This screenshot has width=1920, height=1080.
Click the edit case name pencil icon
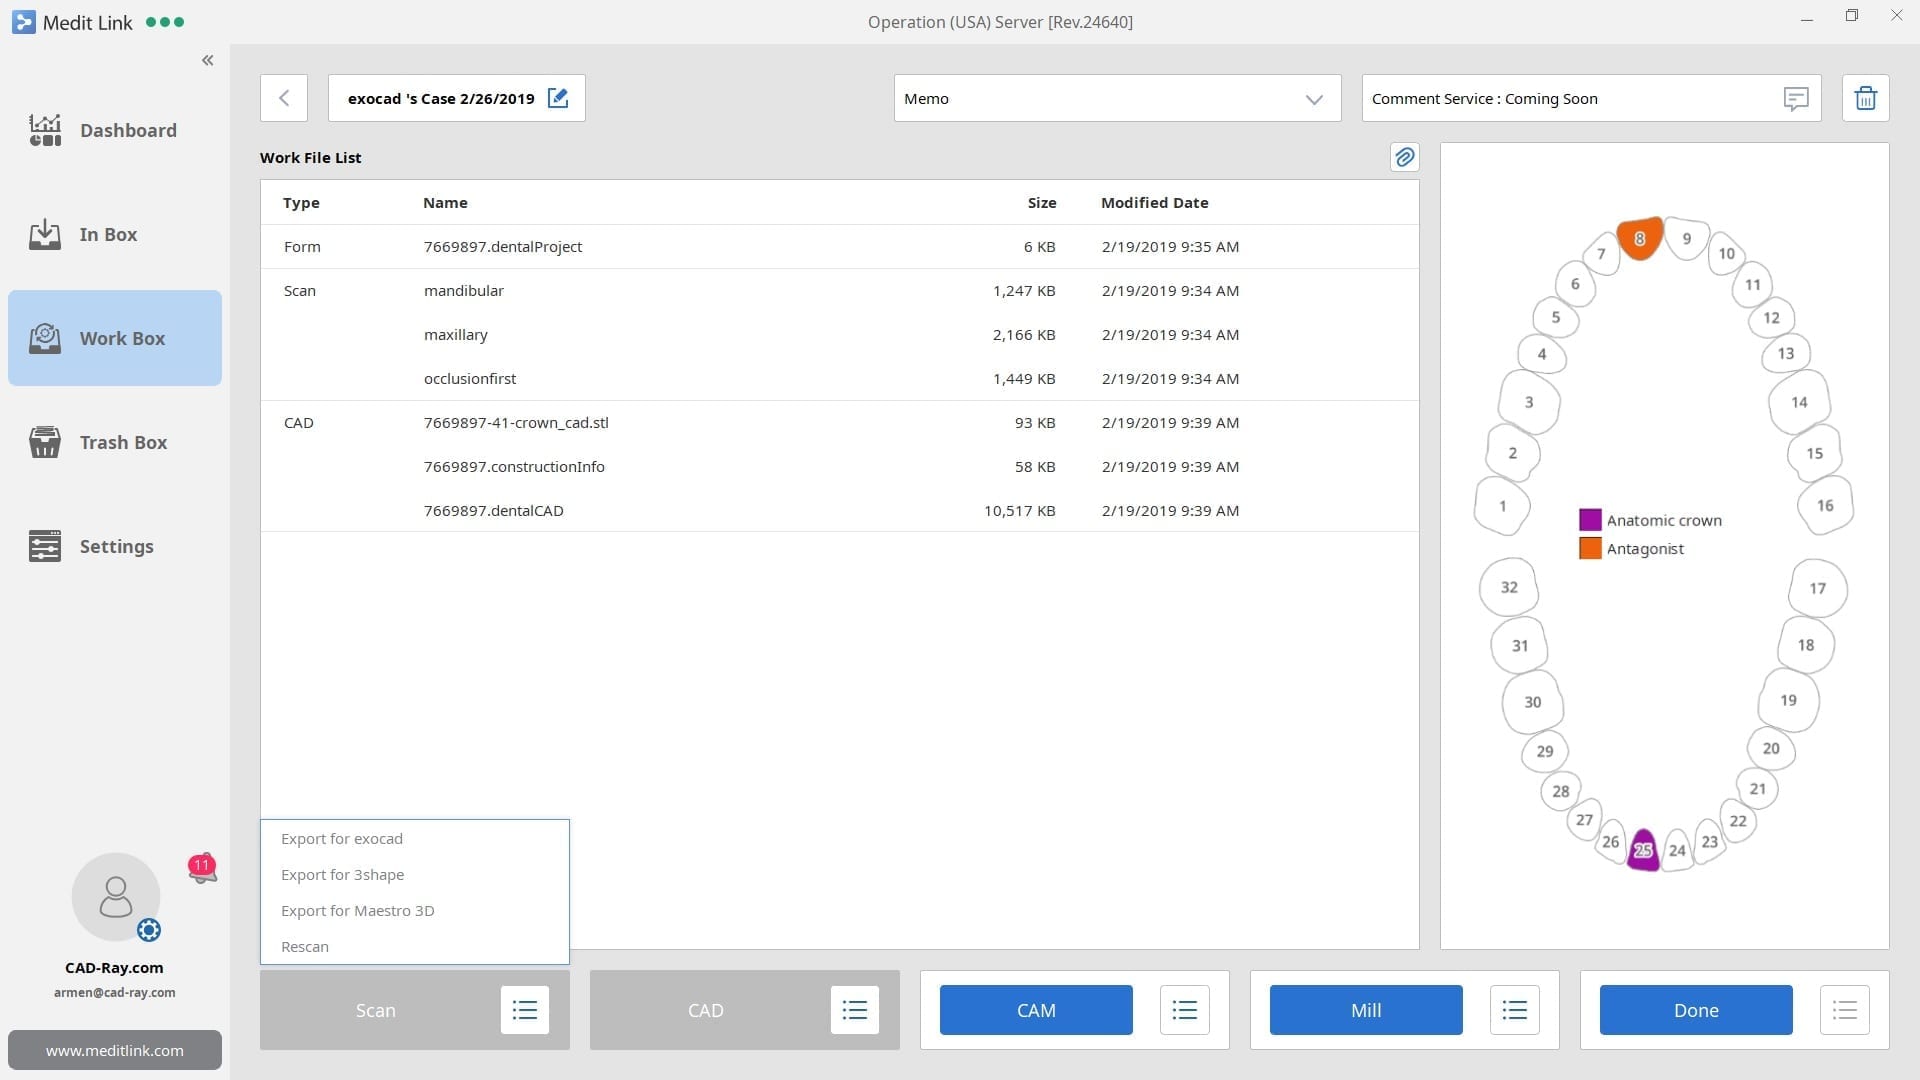(x=558, y=98)
